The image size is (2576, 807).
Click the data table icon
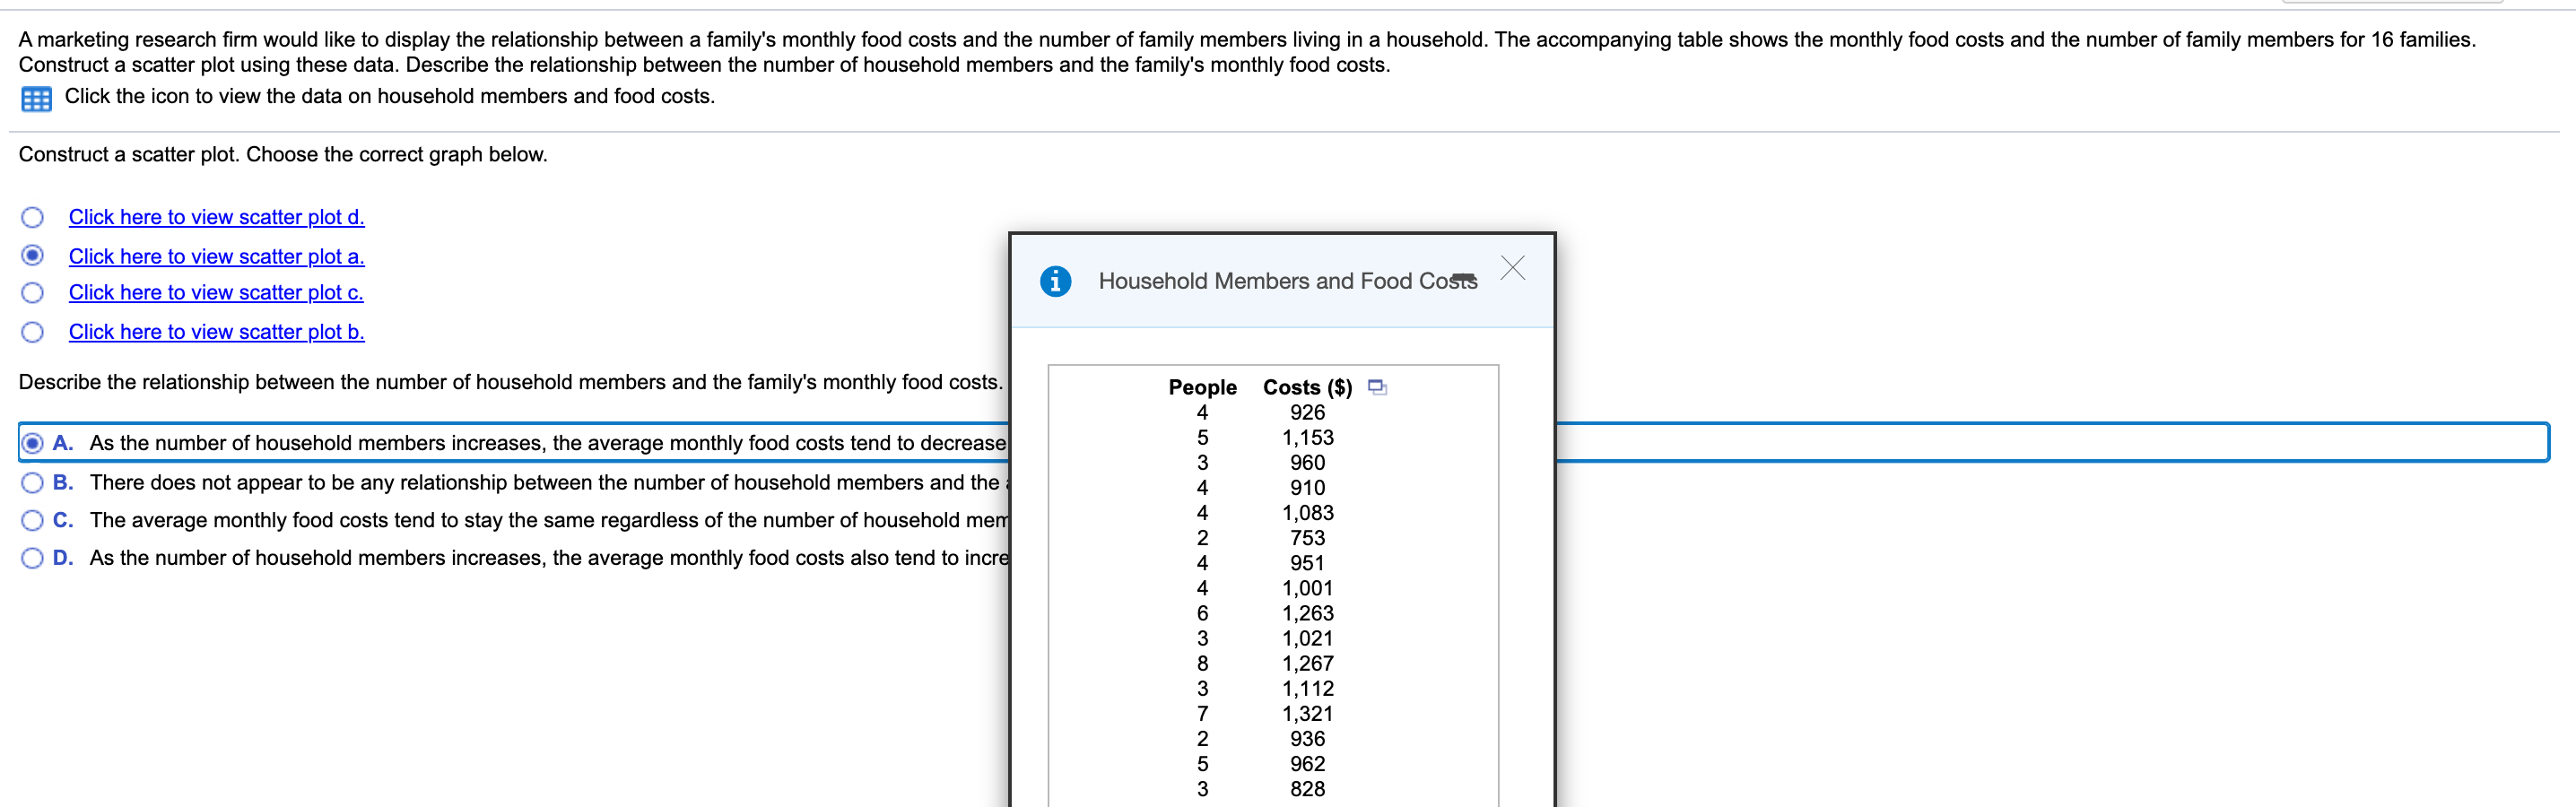coord(36,99)
